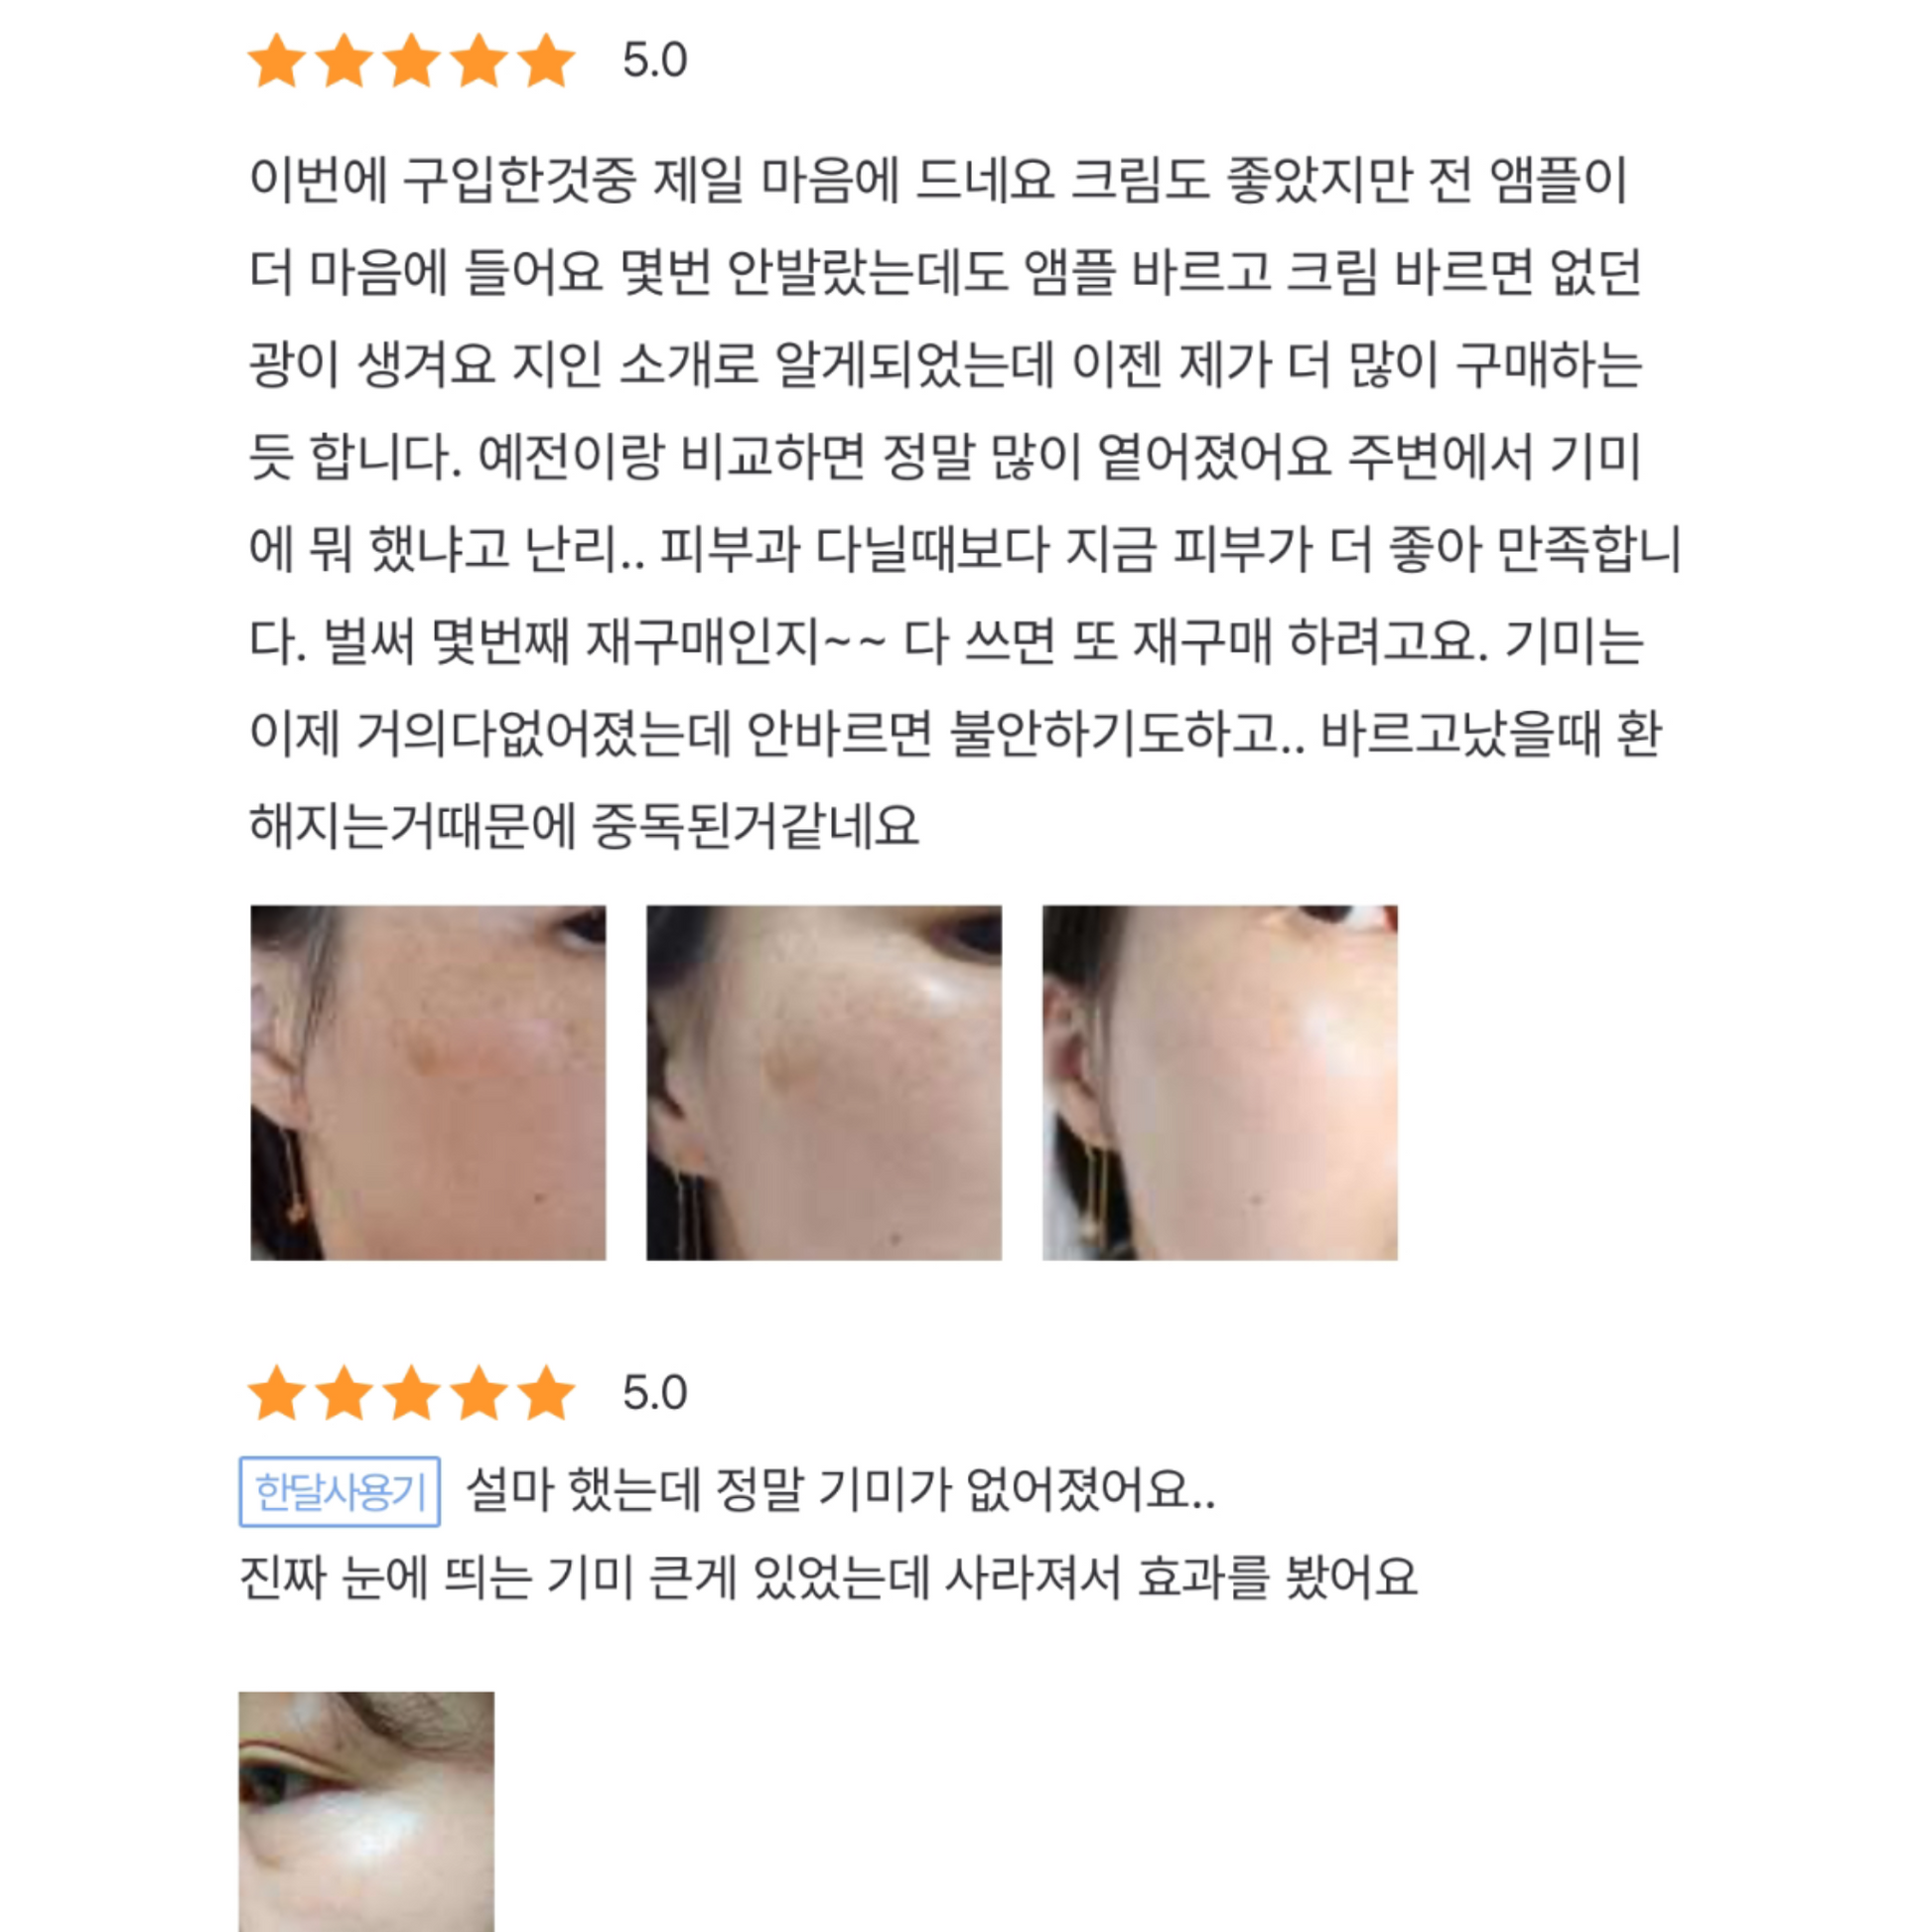Open the third cheek photo with clear skin
Image resolution: width=1932 pixels, height=1932 pixels.
[x=1220, y=1083]
